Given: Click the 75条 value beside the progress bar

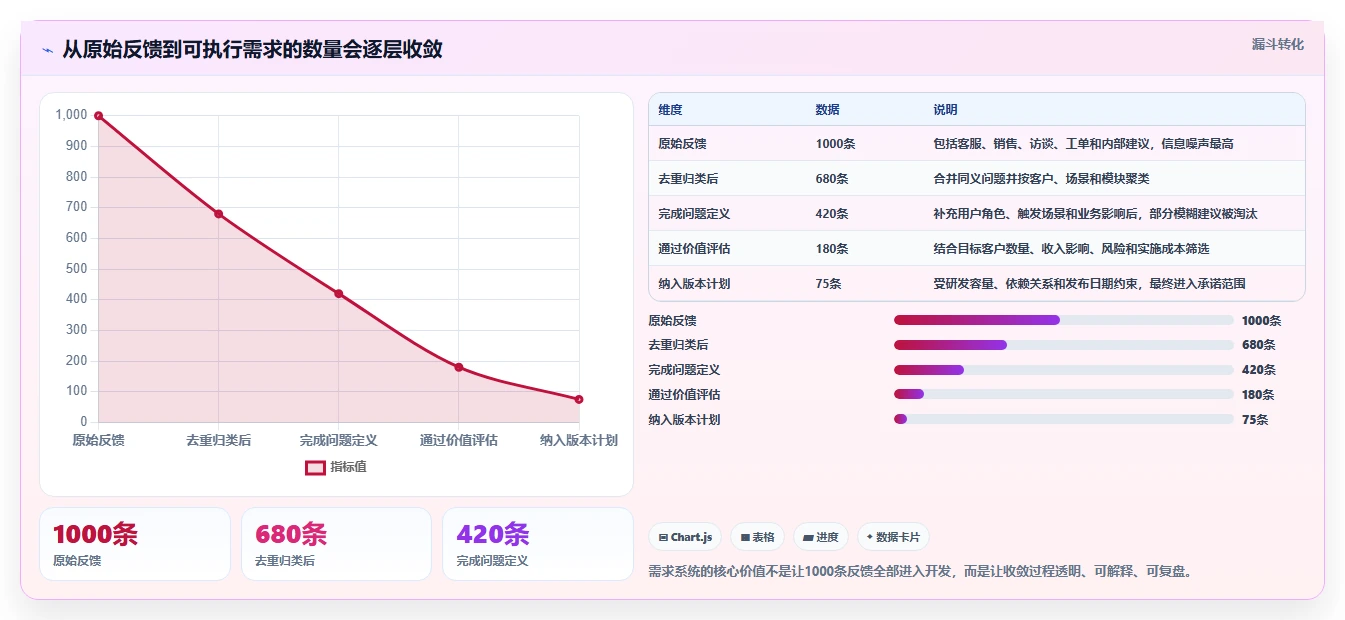Looking at the screenshot, I should coord(1254,420).
